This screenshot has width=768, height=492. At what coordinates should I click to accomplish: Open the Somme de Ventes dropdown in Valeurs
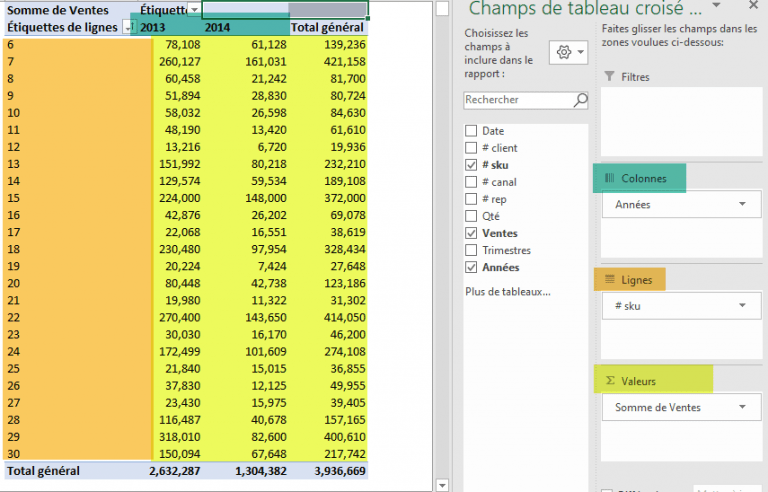click(743, 407)
